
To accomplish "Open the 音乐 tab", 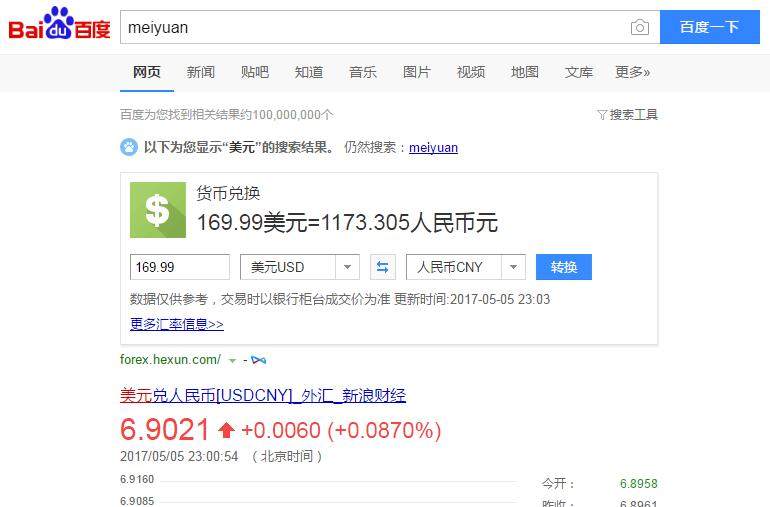I will (363, 72).
